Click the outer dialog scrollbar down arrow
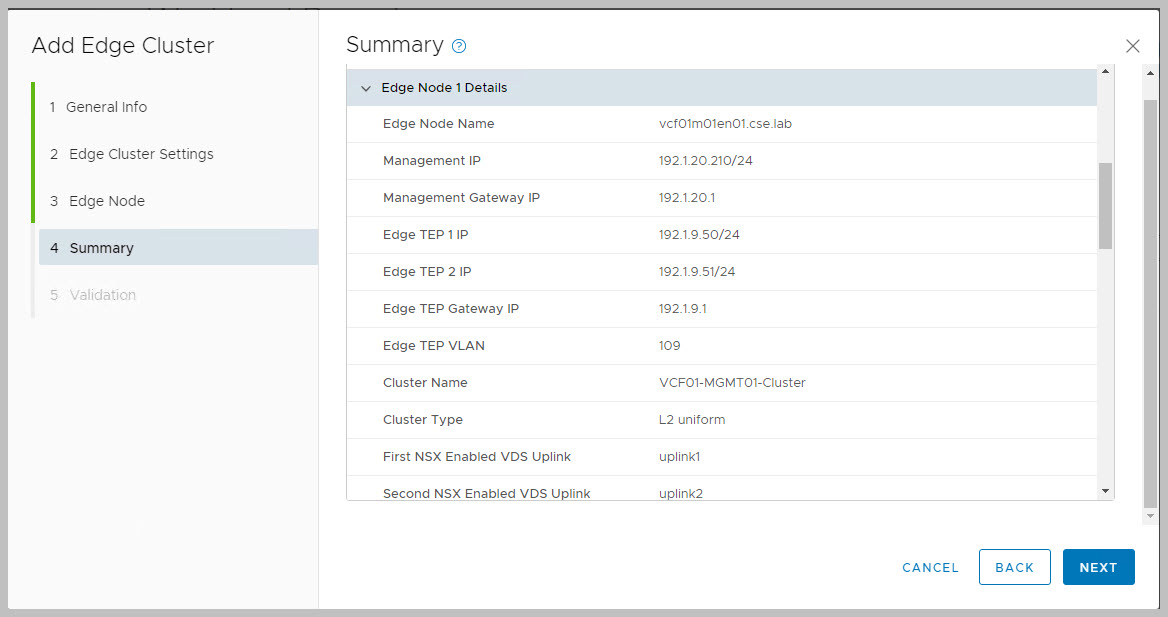This screenshot has width=1168, height=617. (x=1150, y=515)
